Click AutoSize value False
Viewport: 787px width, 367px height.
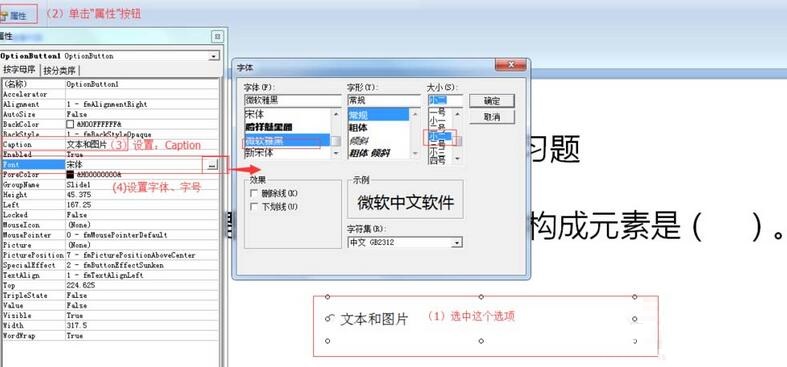(x=76, y=114)
